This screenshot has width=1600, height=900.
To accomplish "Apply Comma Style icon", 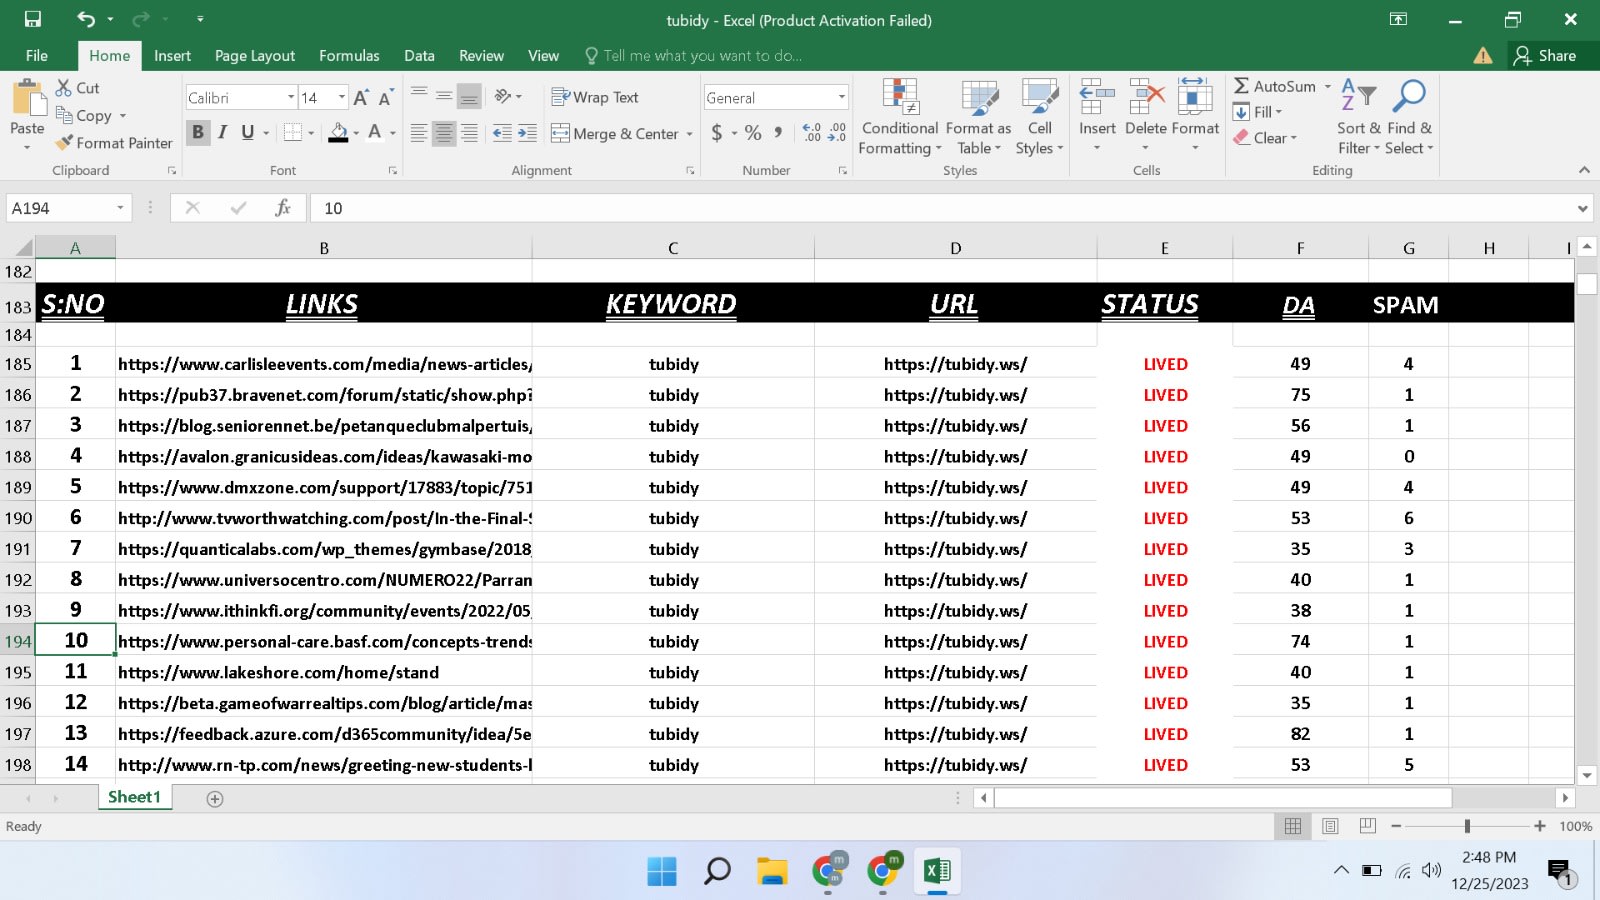I will (x=778, y=133).
